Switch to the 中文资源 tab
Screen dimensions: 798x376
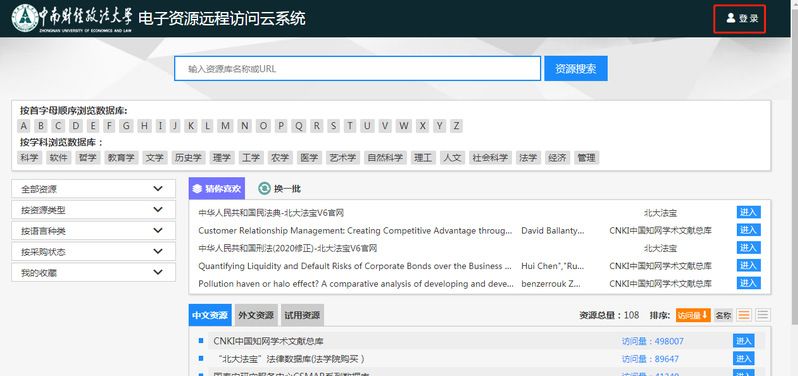click(210, 315)
